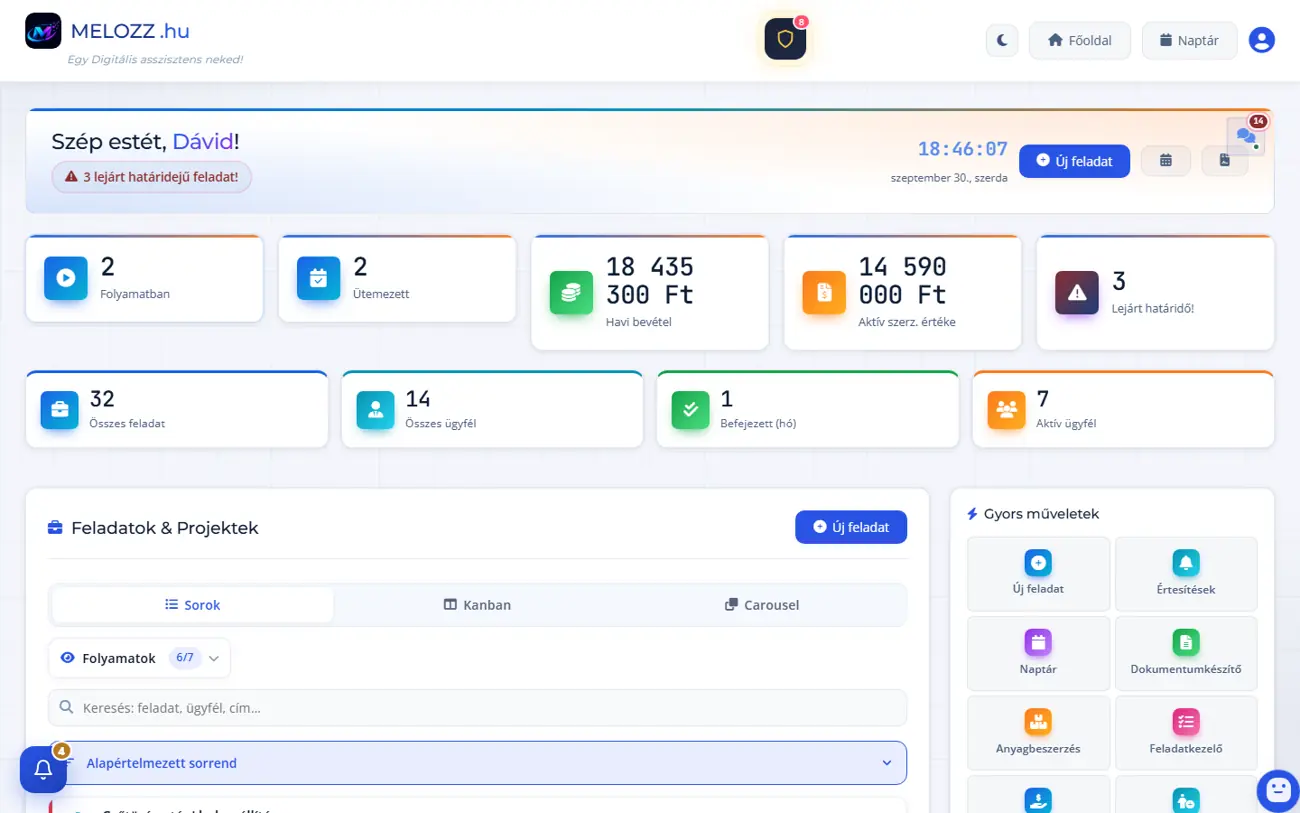
Task: Open Dokumentumkészítő quick action tile
Action: tap(1186, 653)
